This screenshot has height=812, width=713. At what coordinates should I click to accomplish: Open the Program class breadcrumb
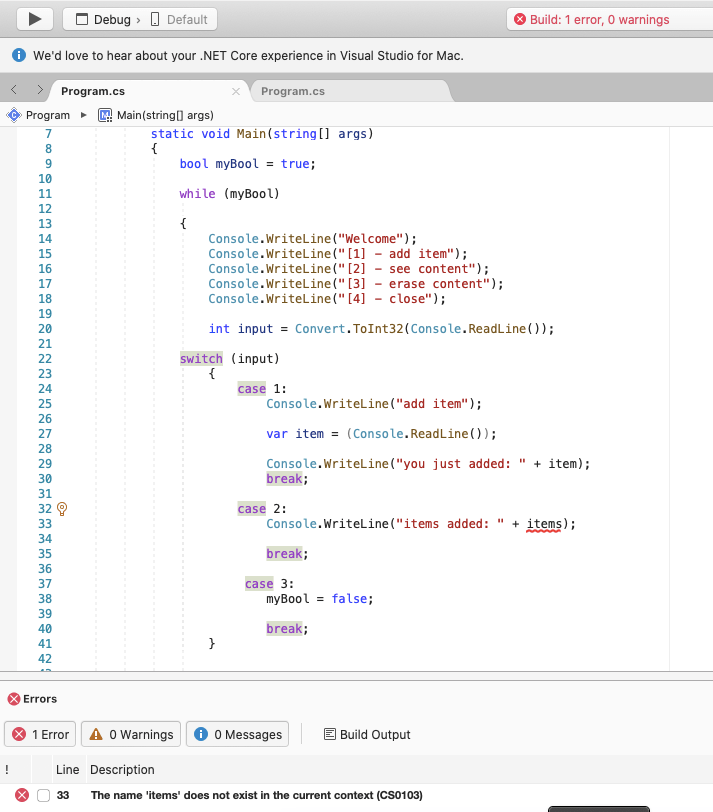coord(48,115)
